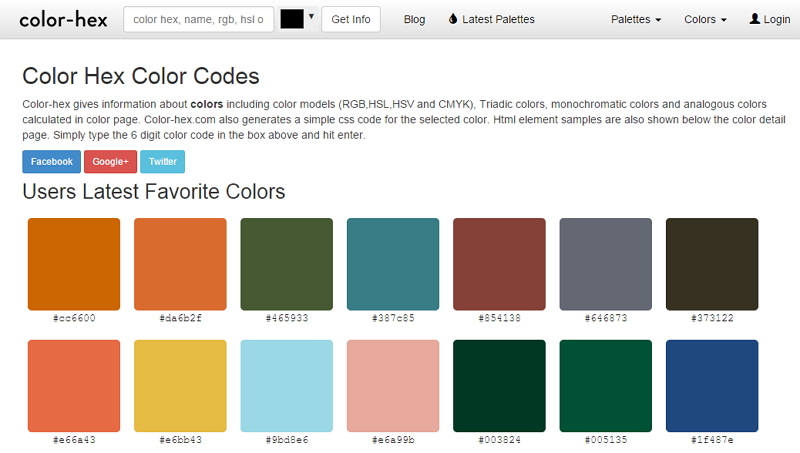Click the Latest Palettes droplet icon

(x=453, y=19)
